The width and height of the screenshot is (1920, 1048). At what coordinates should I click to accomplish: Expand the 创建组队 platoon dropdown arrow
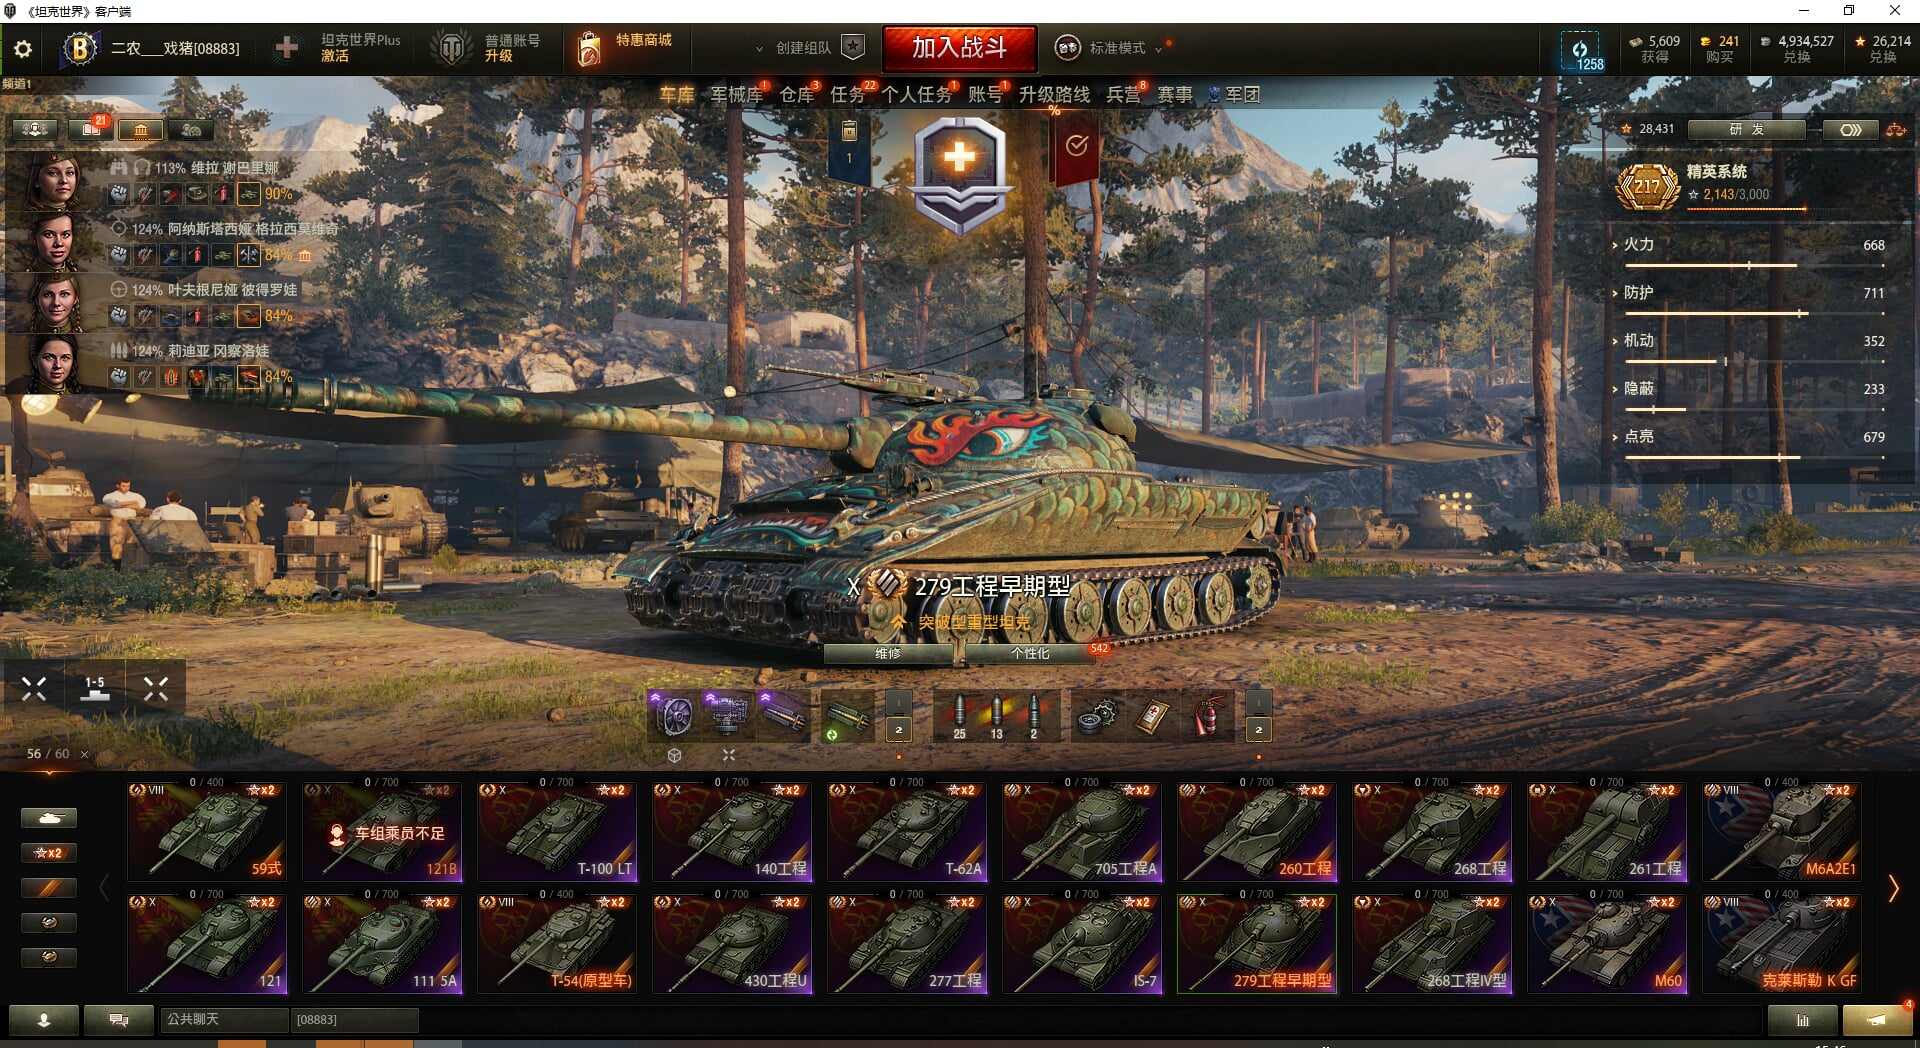759,48
